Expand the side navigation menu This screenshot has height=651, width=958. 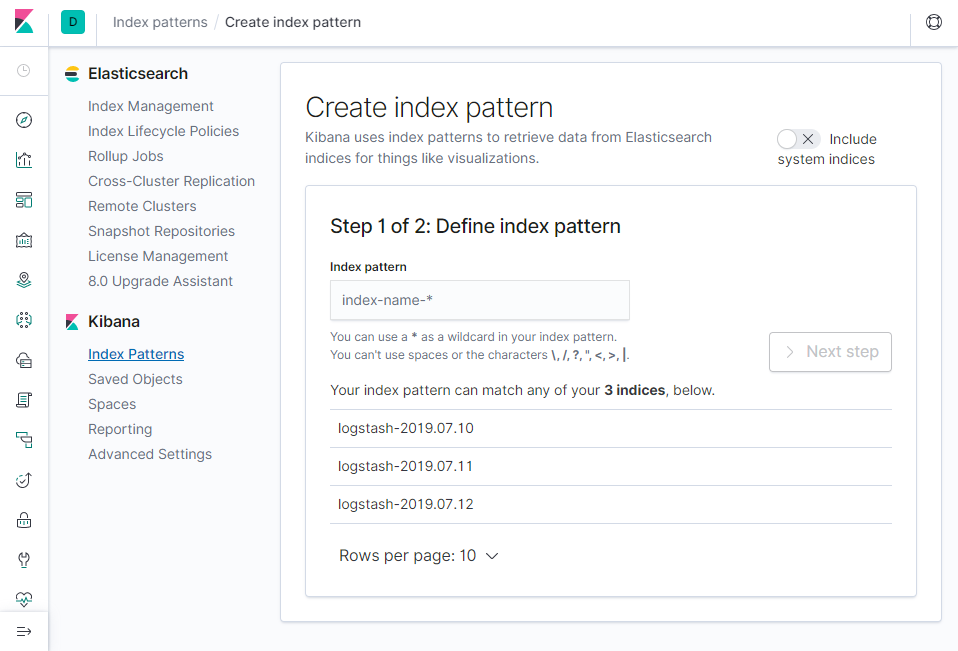click(24, 631)
